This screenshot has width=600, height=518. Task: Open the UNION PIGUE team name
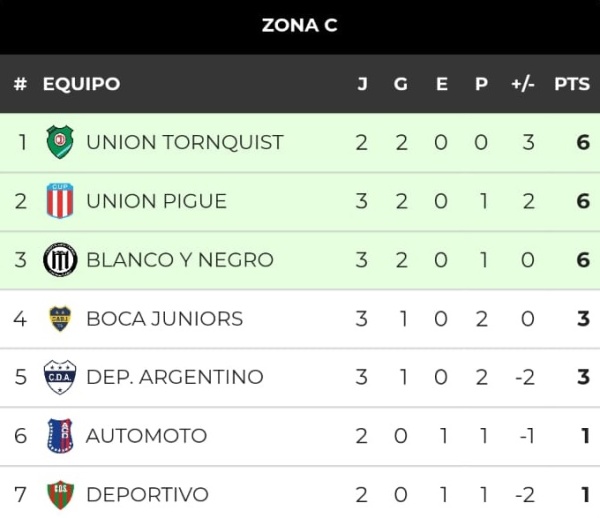(x=157, y=201)
